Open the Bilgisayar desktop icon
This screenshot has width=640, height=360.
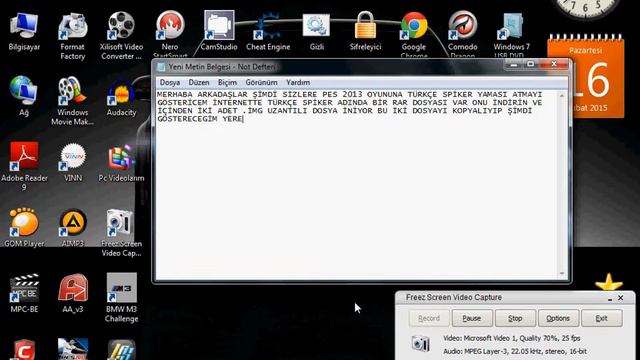(x=24, y=26)
